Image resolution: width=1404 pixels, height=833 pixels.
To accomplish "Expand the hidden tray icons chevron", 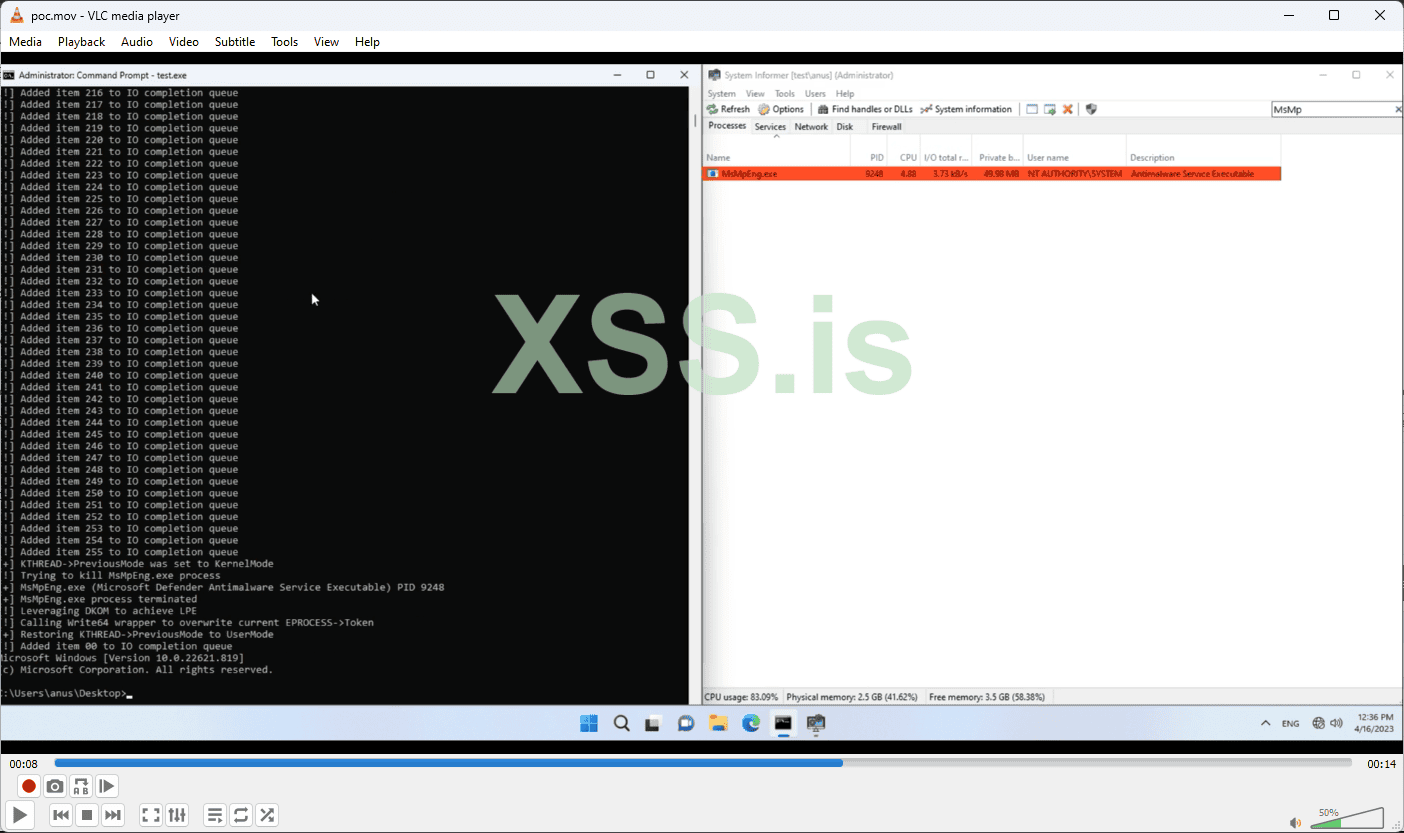I will point(1265,723).
